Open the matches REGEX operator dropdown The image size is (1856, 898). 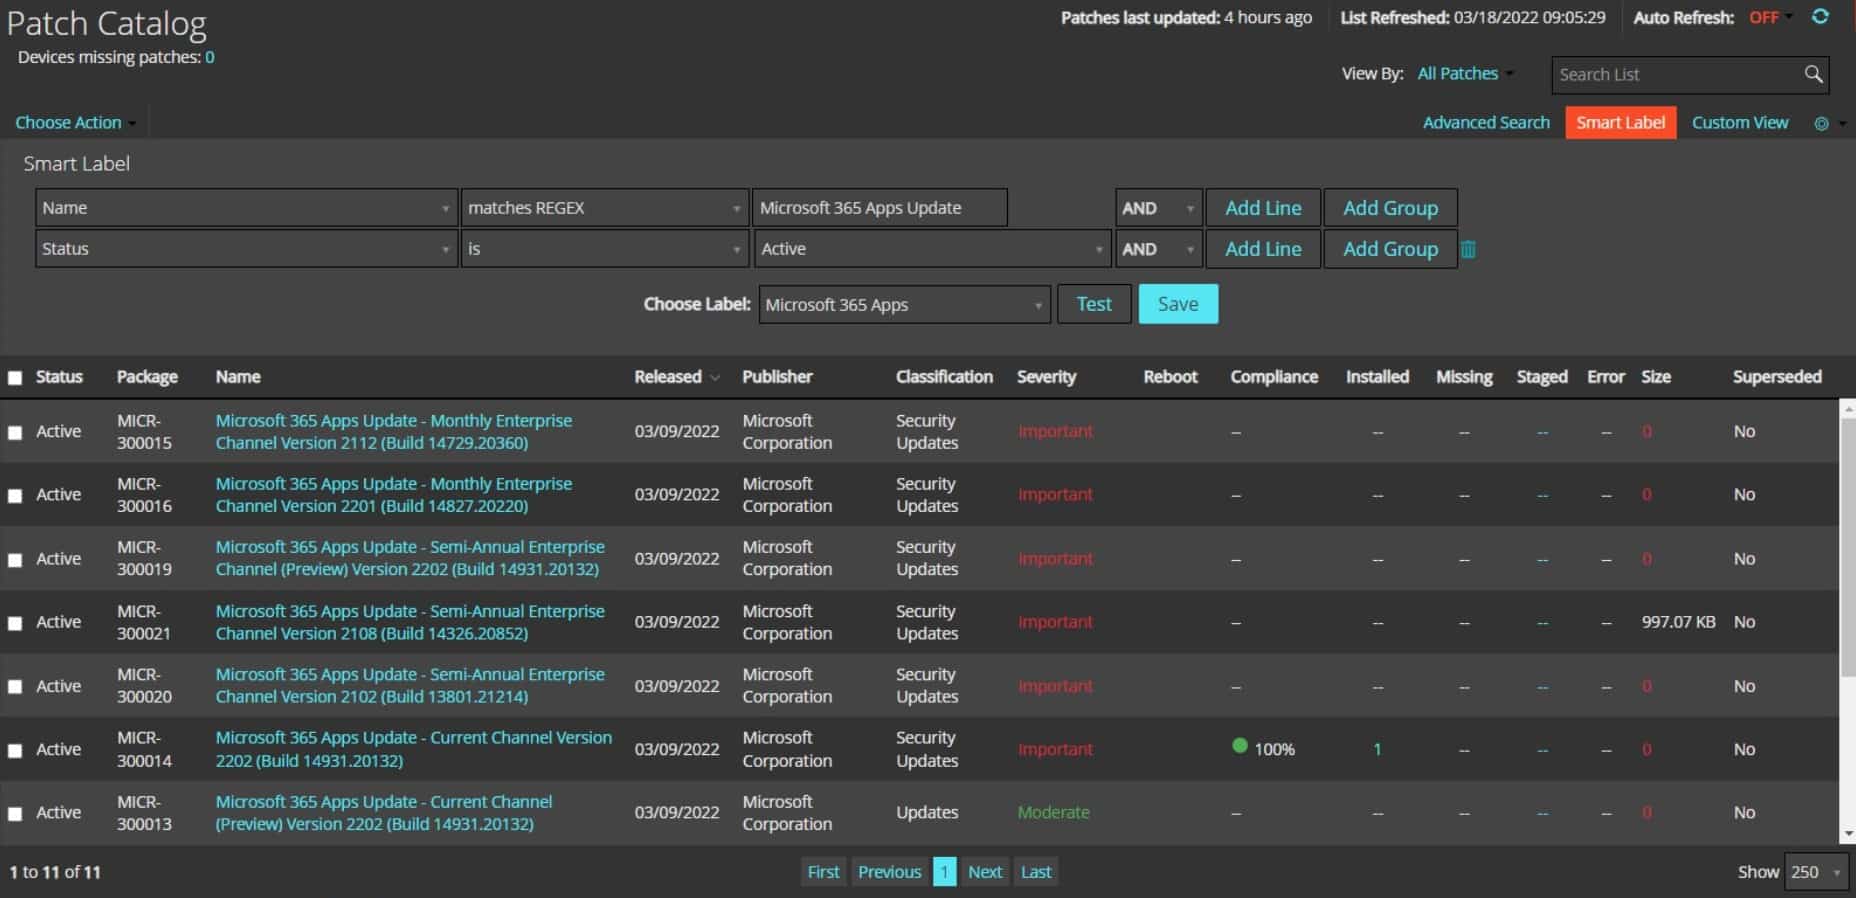click(604, 208)
